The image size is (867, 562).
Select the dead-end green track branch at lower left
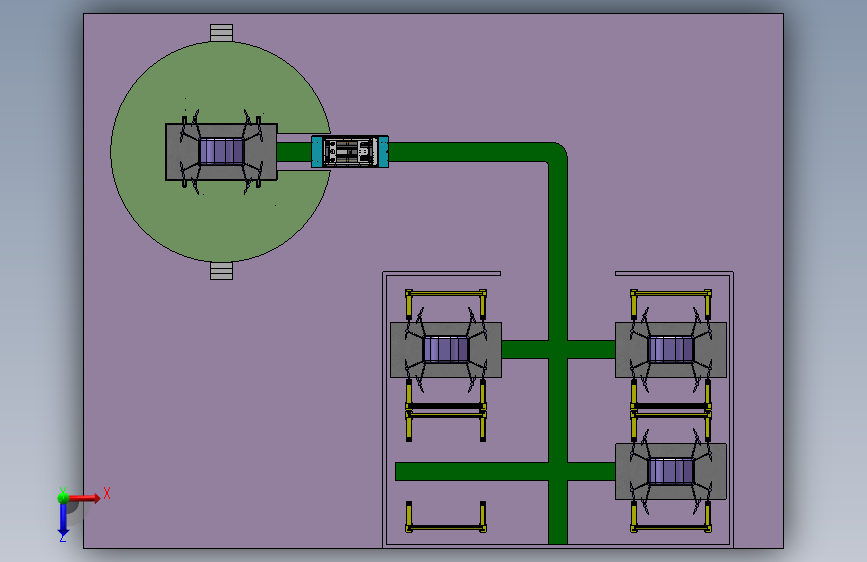472,471
